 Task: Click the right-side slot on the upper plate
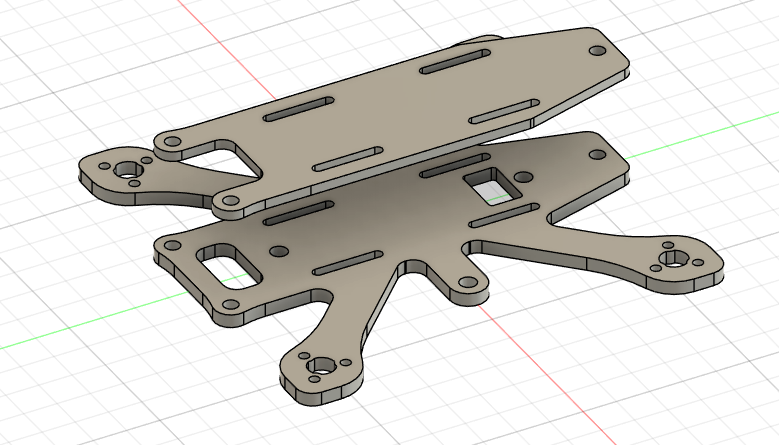coord(505,111)
